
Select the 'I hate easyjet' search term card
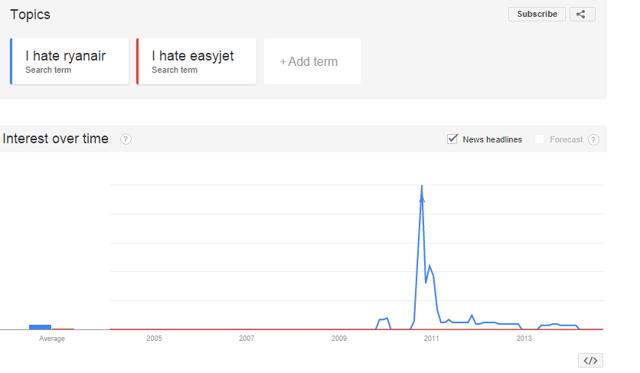pos(197,61)
